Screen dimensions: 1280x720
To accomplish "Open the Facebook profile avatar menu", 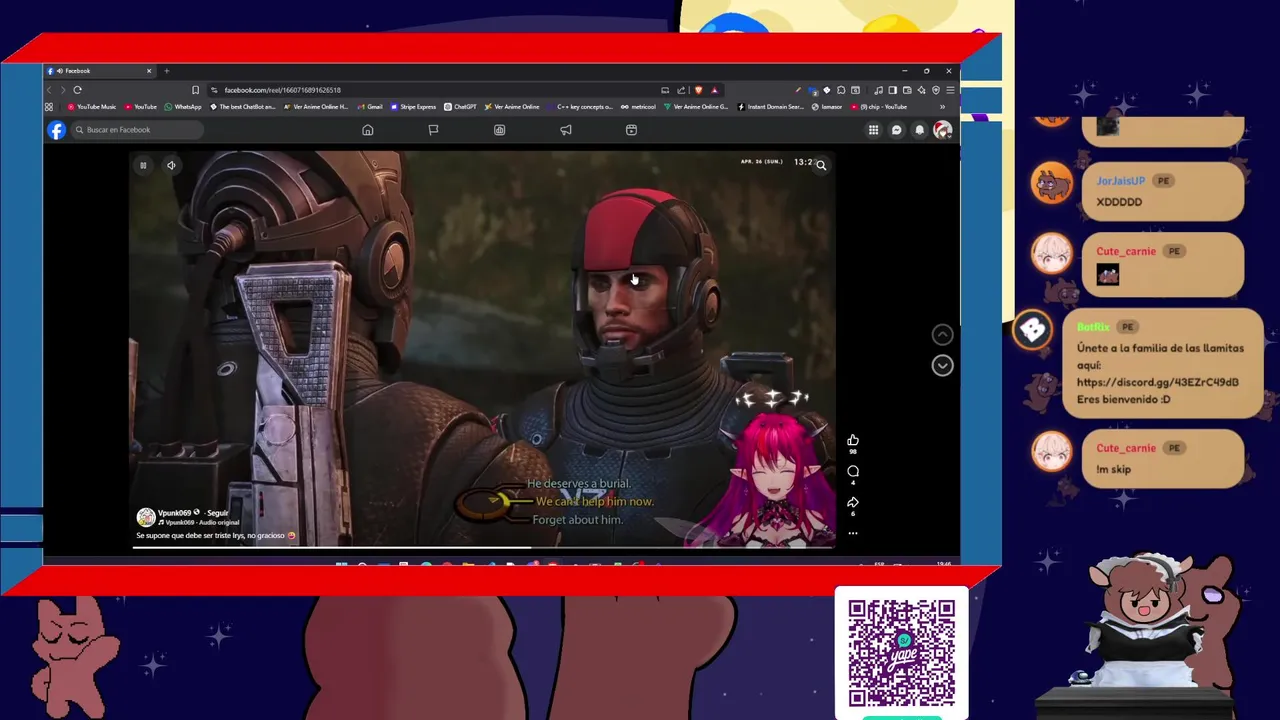I will click(942, 130).
